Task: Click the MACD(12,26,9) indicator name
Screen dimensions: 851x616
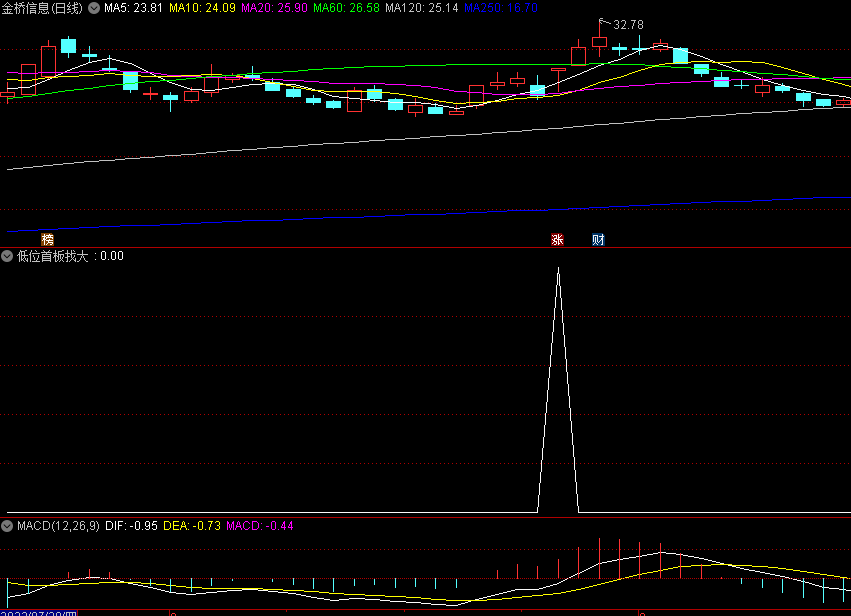Action: pos(58,525)
